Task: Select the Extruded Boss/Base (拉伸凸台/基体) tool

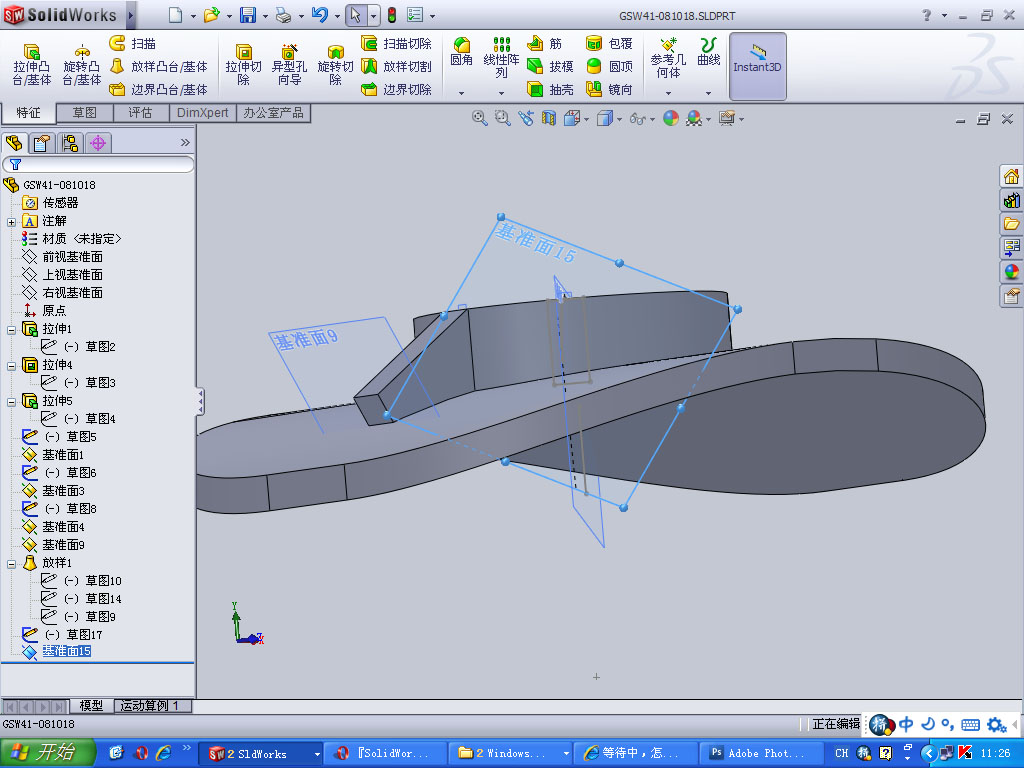Action: [32, 65]
